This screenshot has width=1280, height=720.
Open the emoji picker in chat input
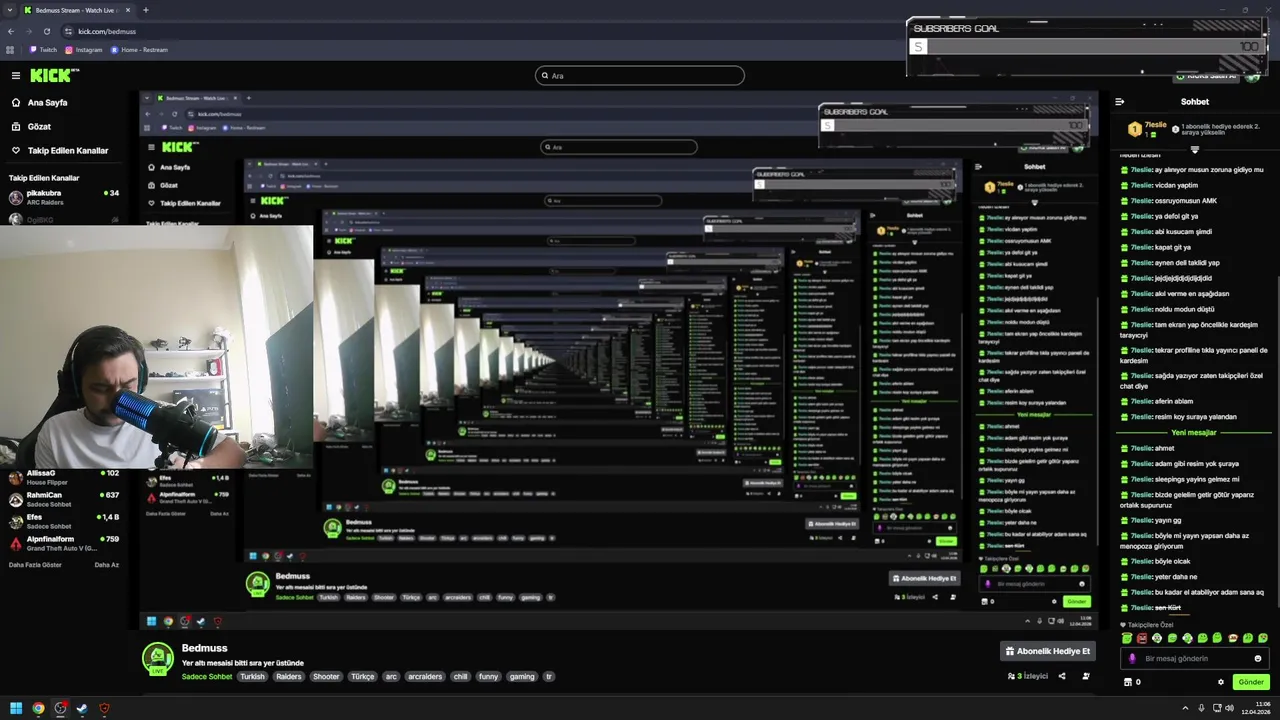[x=1258, y=659]
